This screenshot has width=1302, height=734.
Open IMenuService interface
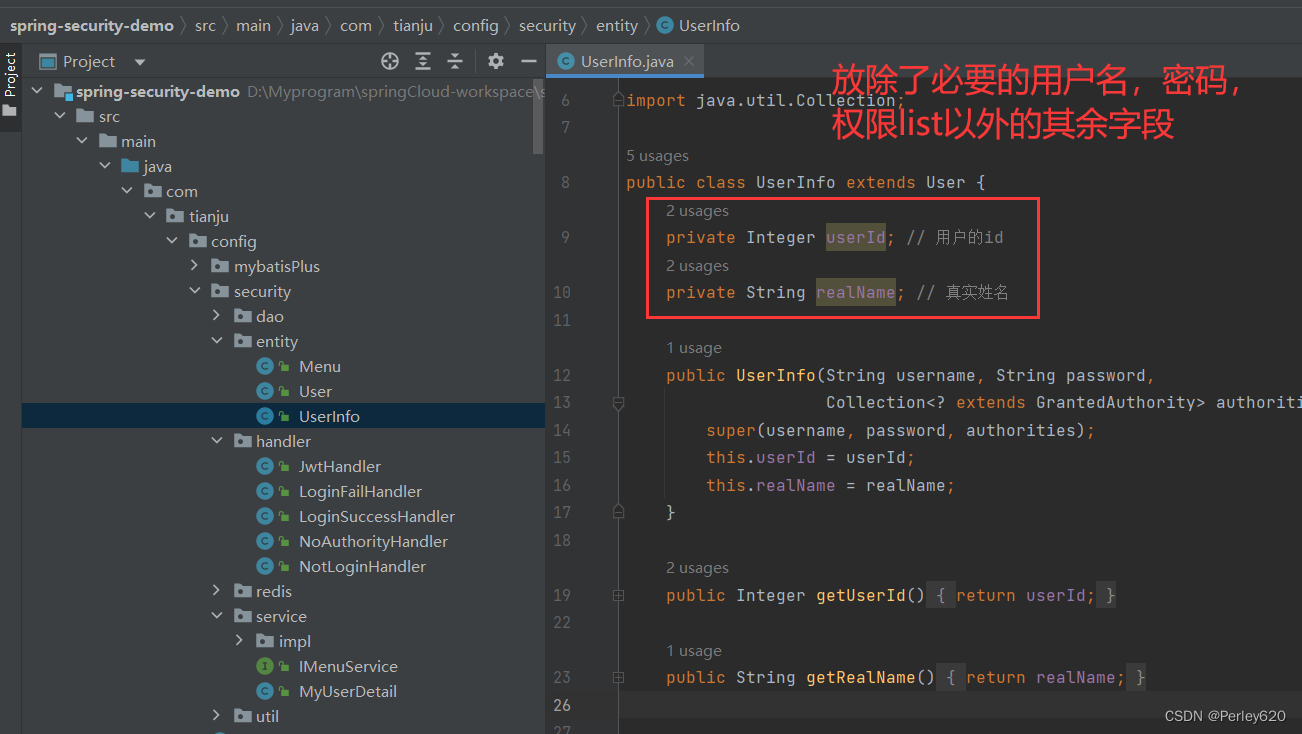(348, 666)
